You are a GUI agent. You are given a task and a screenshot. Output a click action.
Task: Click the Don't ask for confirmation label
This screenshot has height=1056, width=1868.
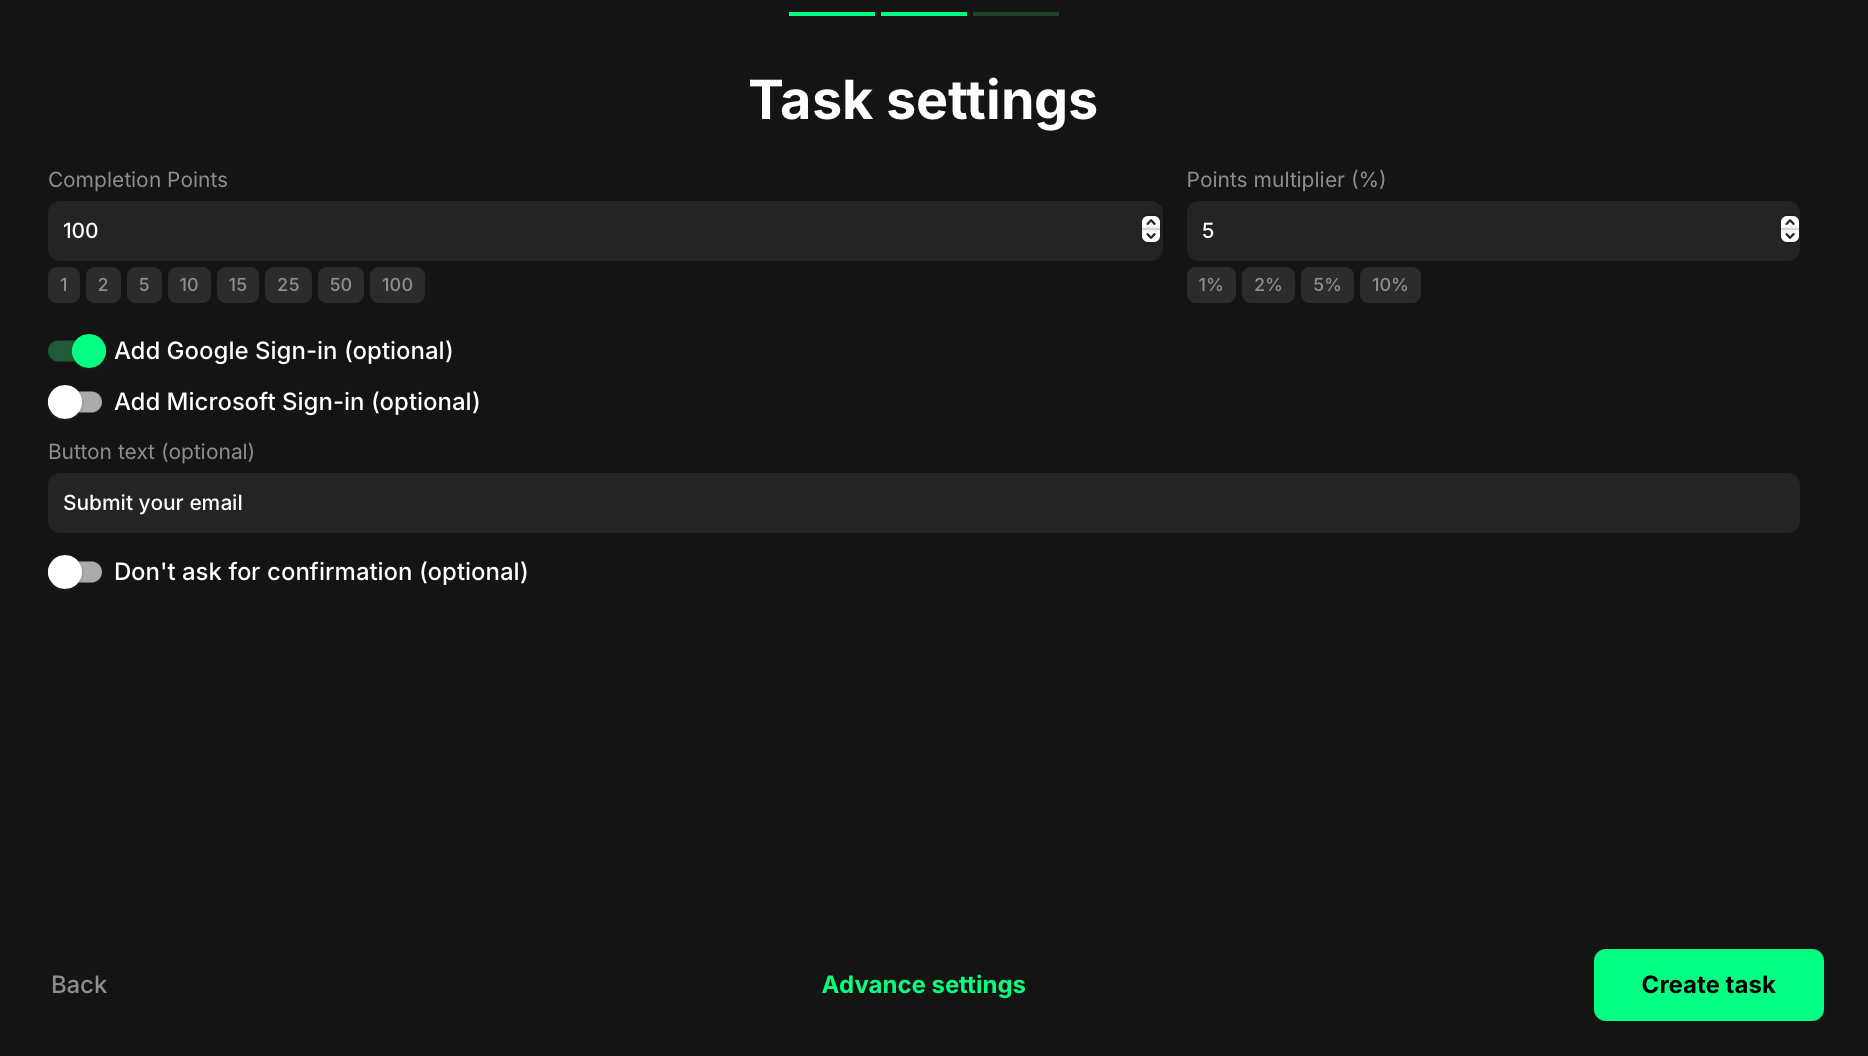click(321, 572)
